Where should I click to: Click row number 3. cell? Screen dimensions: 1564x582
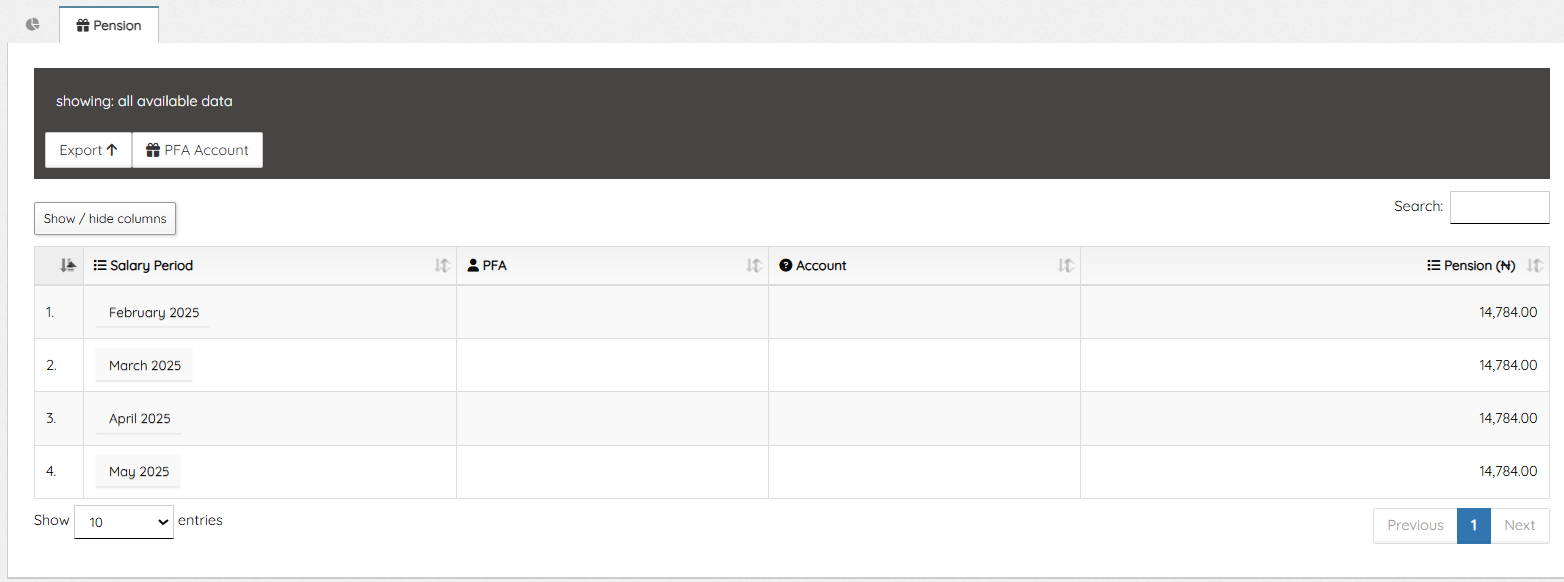(59, 418)
